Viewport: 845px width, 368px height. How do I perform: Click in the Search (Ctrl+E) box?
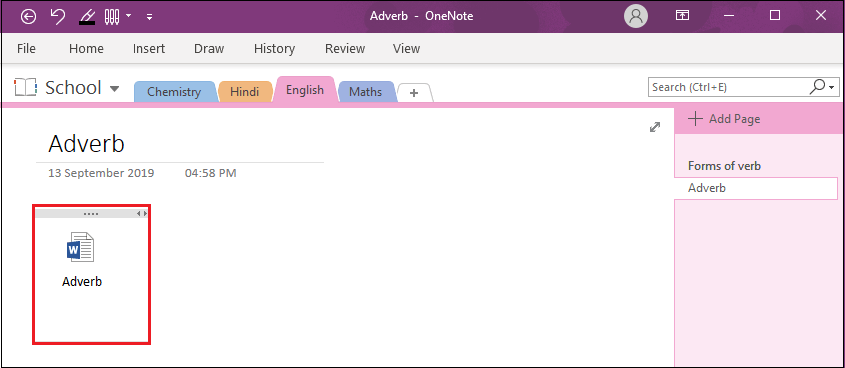tap(729, 87)
